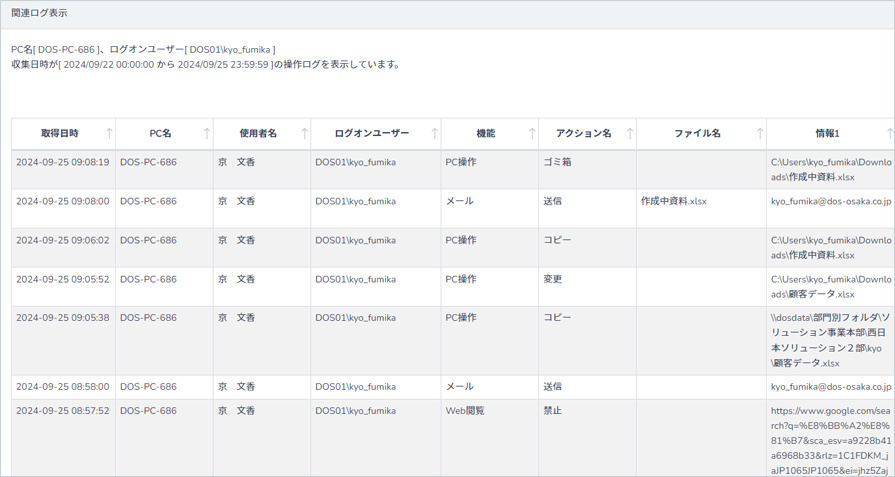
Task: Sort by 使用者名 using its arrow icon
Action: click(304, 134)
